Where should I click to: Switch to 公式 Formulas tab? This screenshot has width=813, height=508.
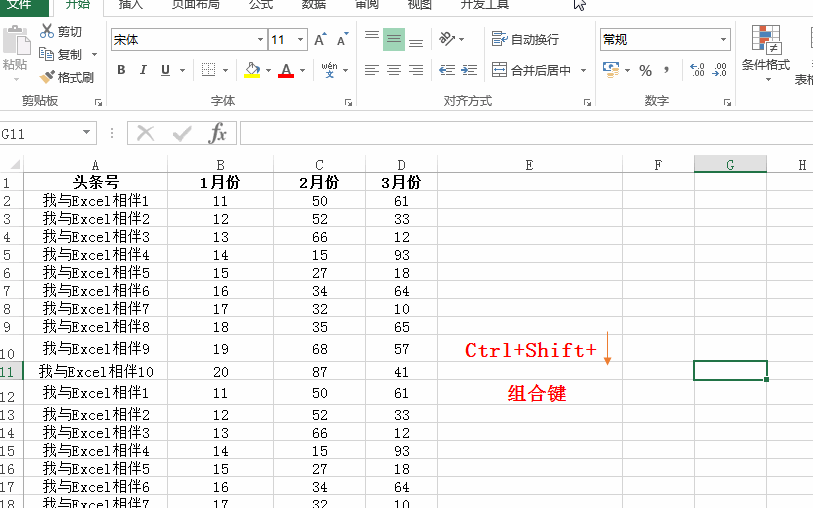click(x=261, y=5)
